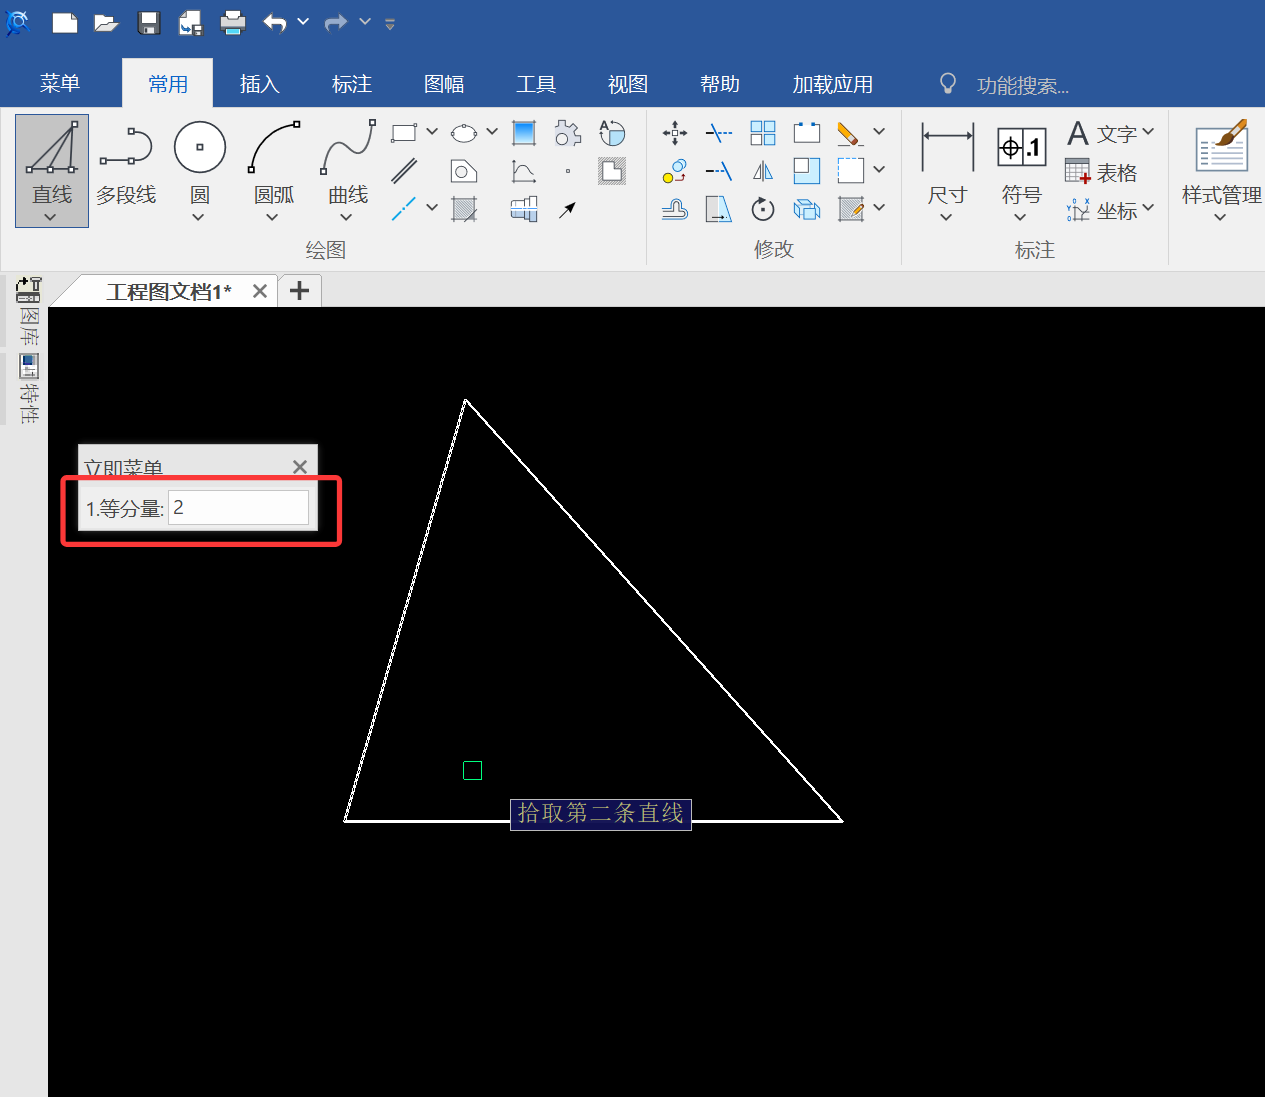1265x1097 pixels.
Task: Open a file with folder icon
Action: pos(107,23)
